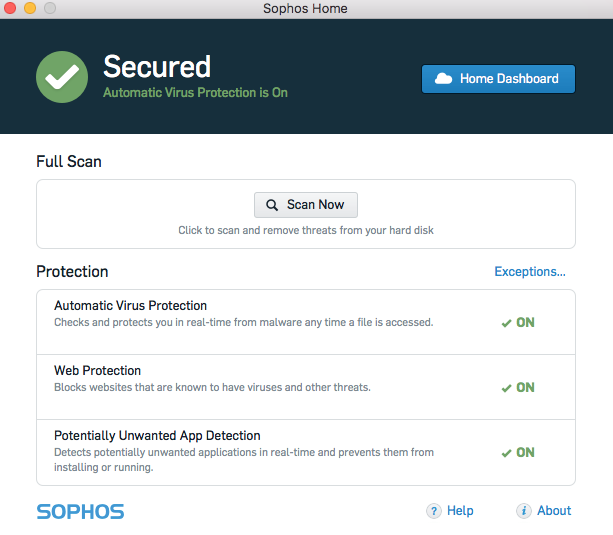
Task: Click the cloud icon on Home Dashboard
Action: coord(443,79)
